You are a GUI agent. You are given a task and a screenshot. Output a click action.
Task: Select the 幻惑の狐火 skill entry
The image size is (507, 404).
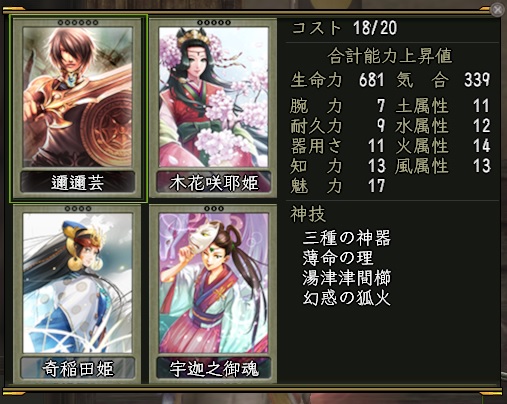(347, 298)
